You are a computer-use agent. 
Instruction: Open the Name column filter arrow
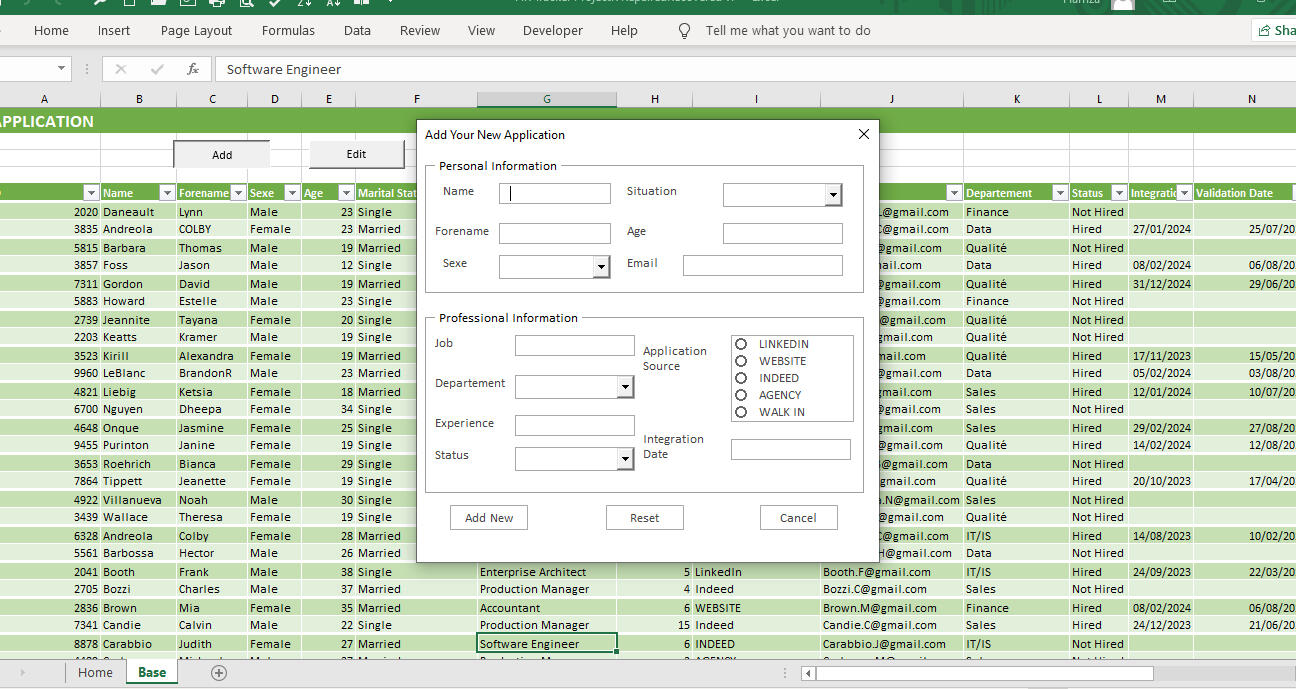click(x=168, y=193)
